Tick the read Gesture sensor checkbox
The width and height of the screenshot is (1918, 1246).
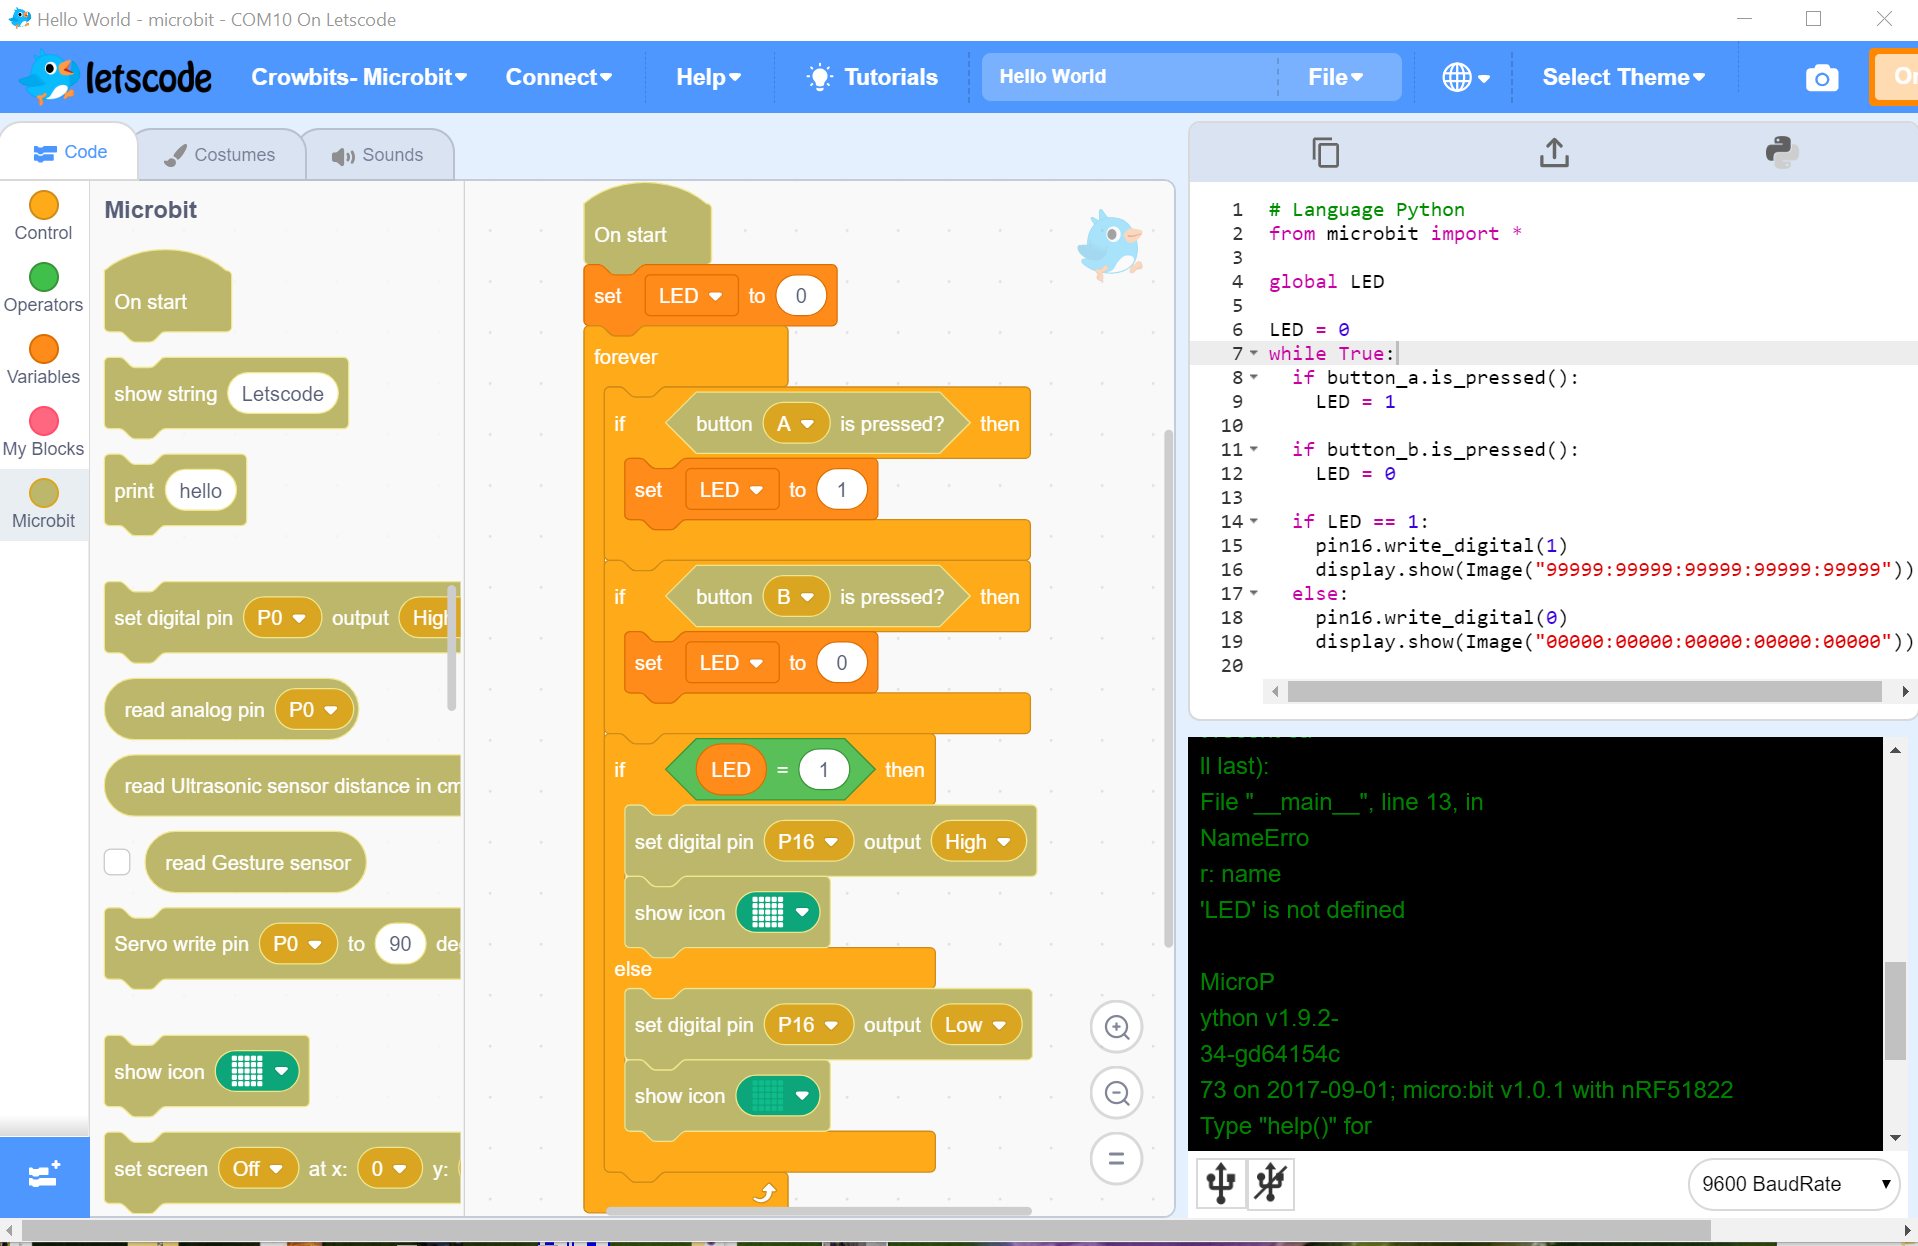pos(118,862)
